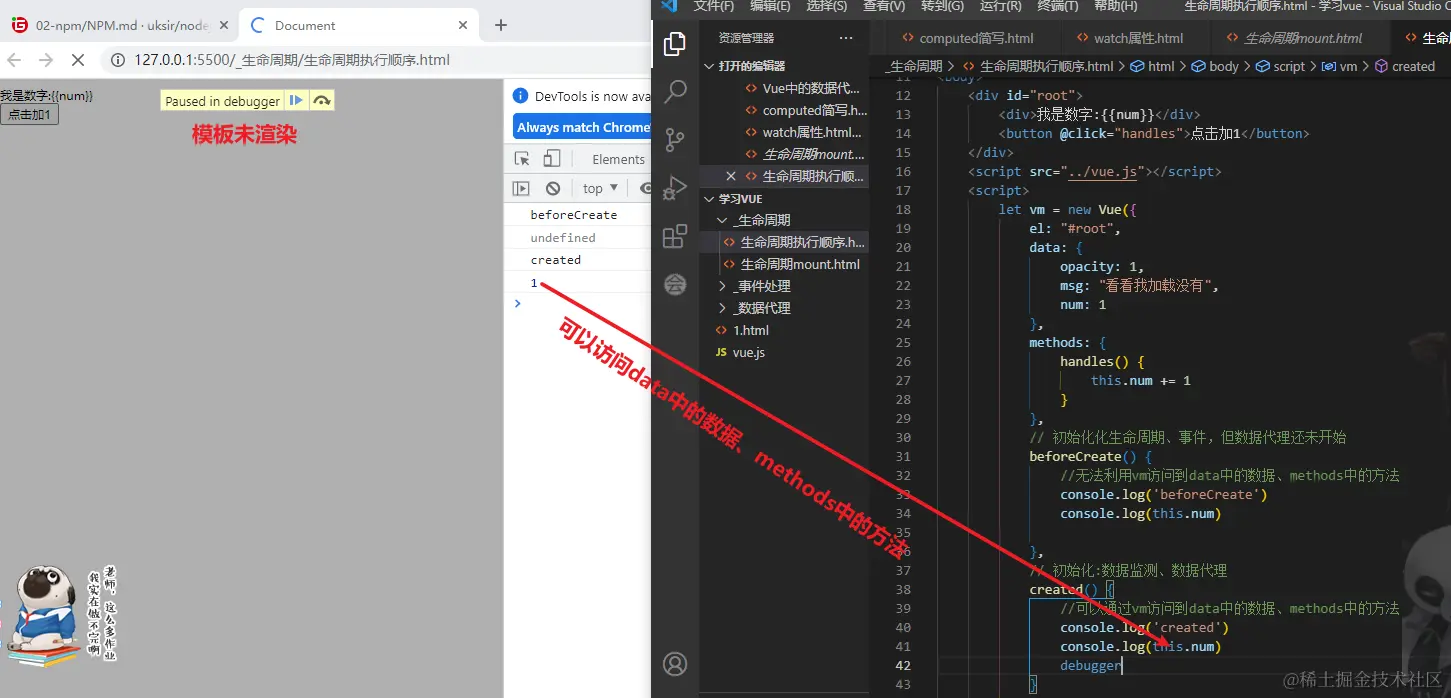View site information icon in address bar
This screenshot has height=698, width=1451.
point(117,60)
